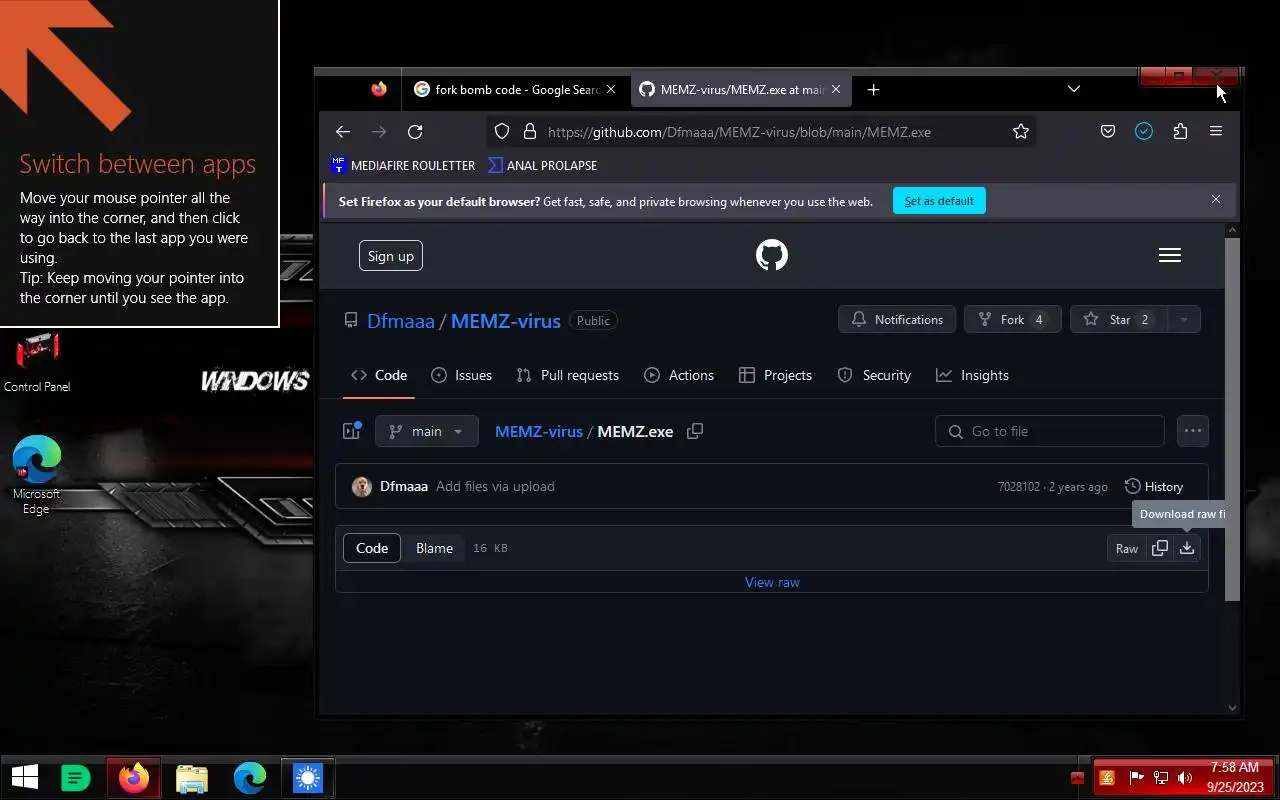Screen dimensions: 1280x800
Task: Open Firefox from the taskbar
Action: [x=134, y=777]
